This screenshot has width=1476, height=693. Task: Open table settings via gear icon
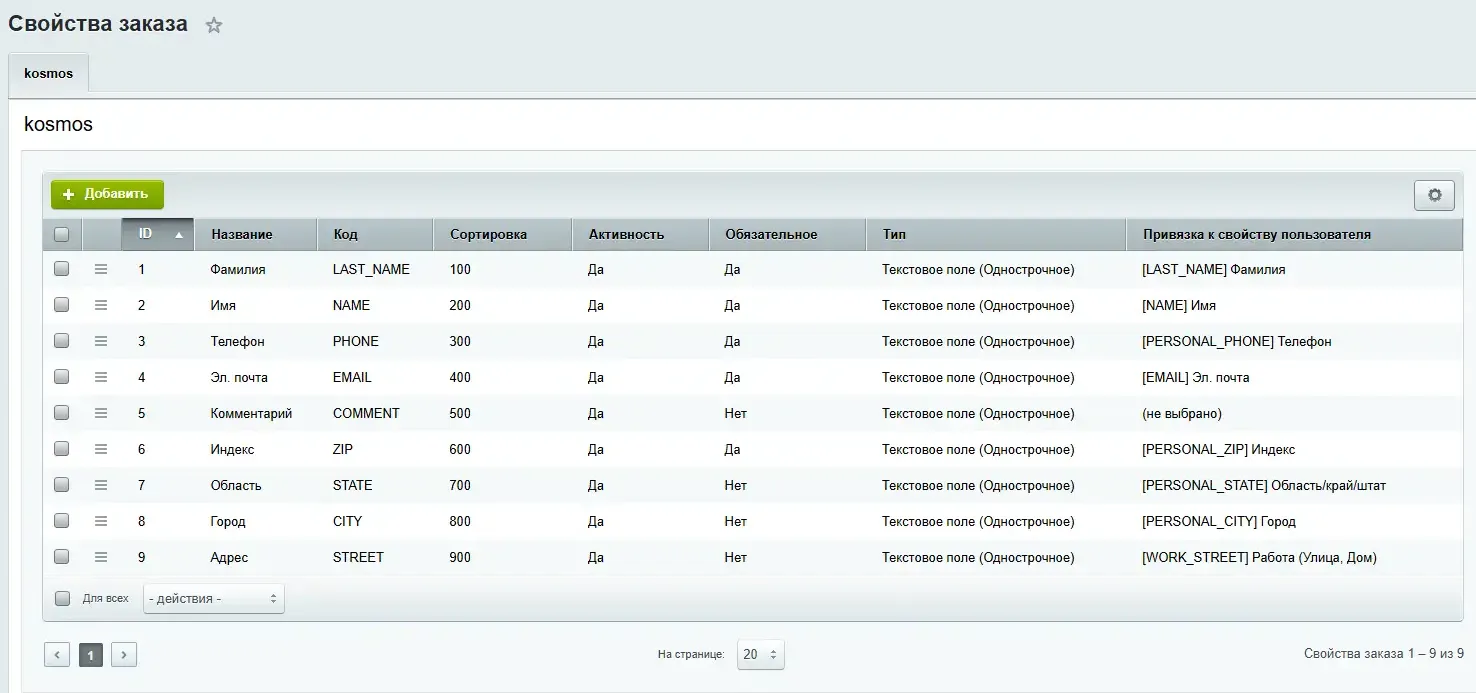tap(1434, 195)
